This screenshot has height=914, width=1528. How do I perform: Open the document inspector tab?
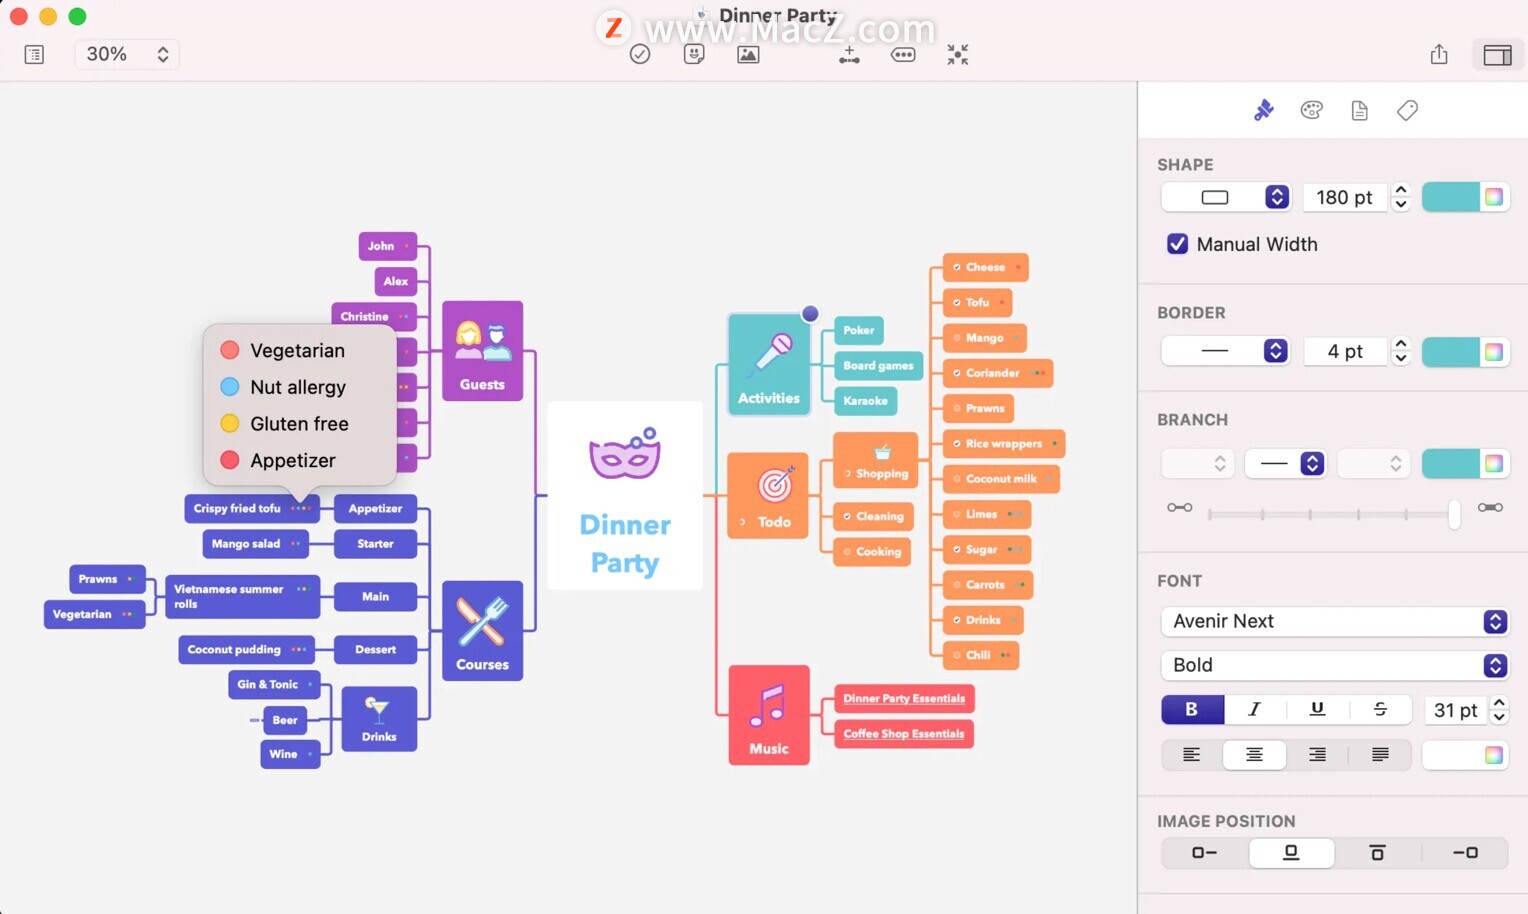[x=1359, y=110]
